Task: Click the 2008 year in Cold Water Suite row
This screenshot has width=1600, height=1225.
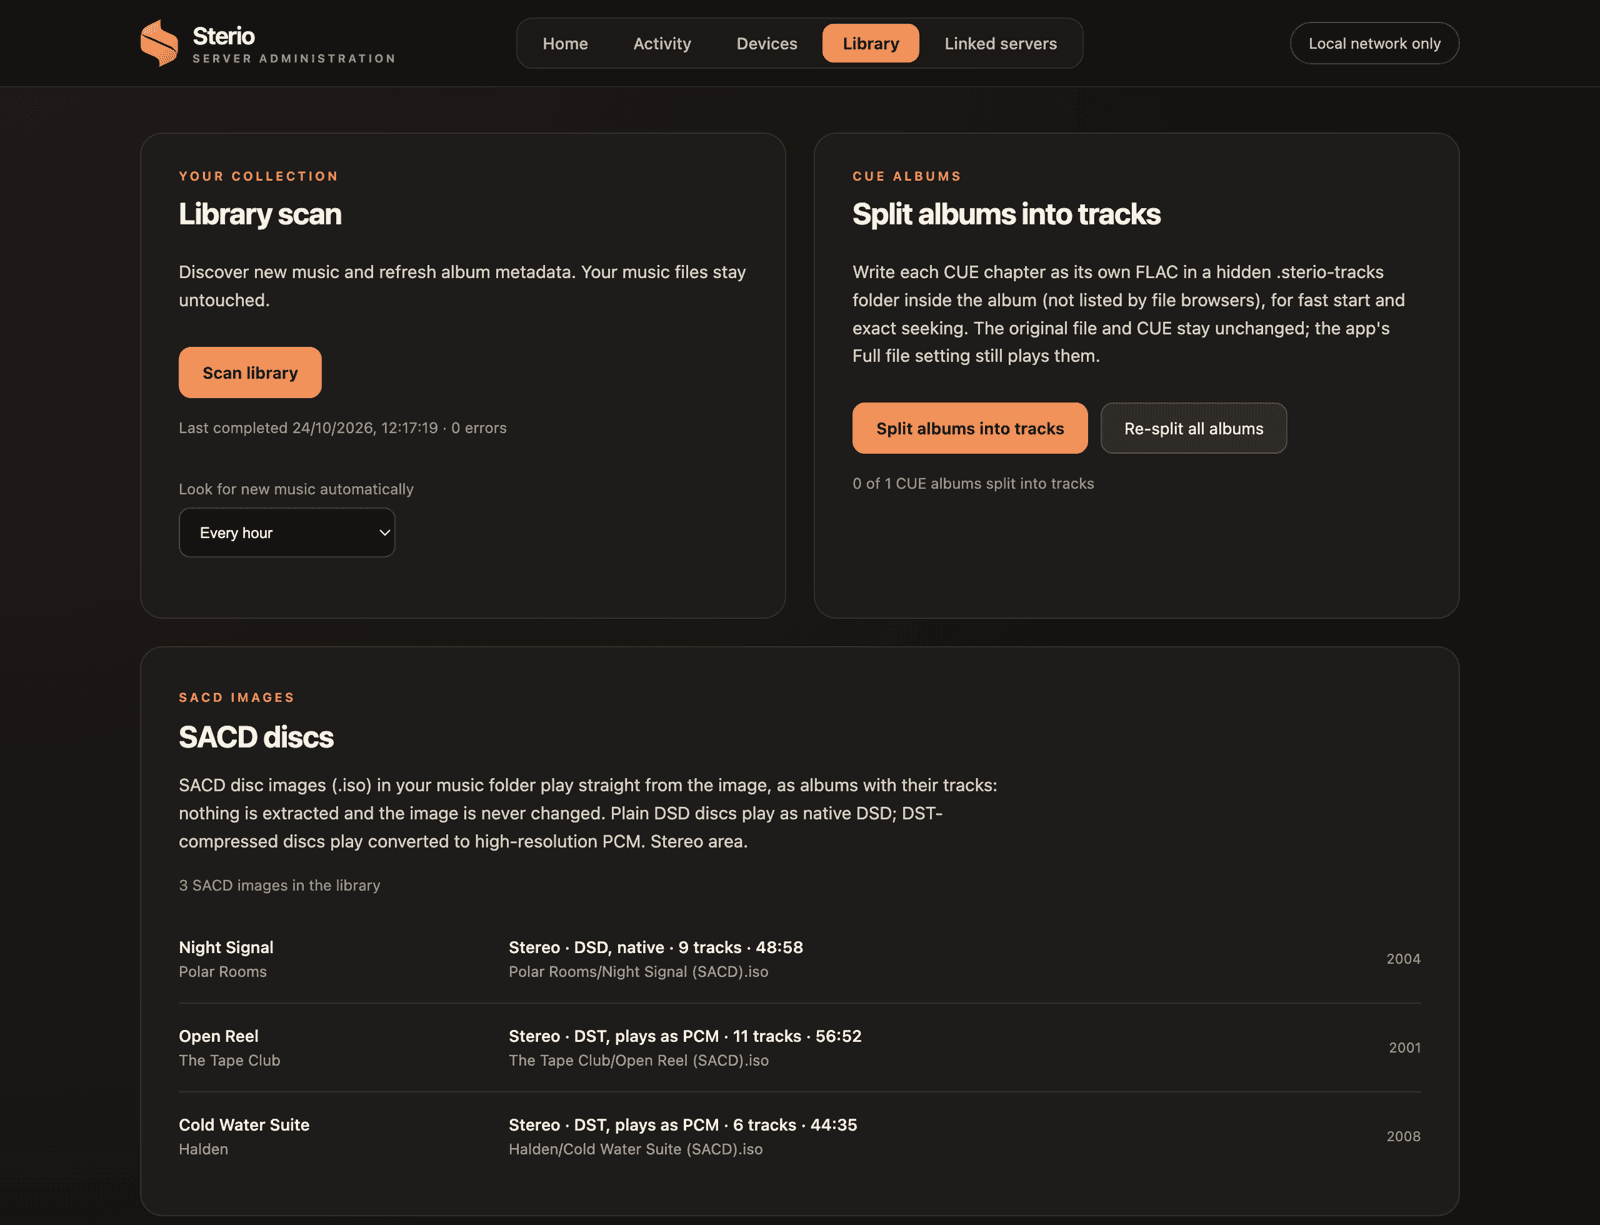Action: pos(1403,1137)
